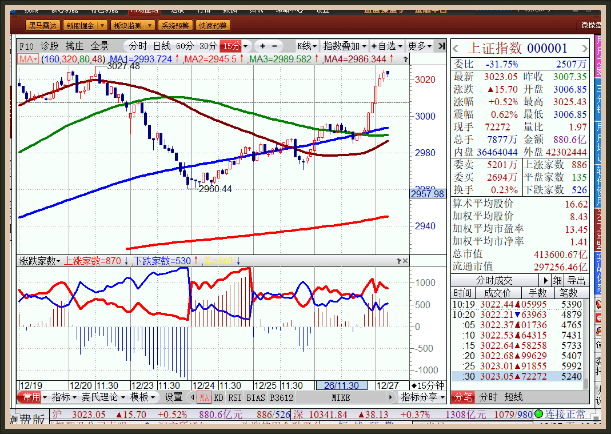Select the RSI indicator tab
Image resolution: width=611 pixels, height=434 pixels.
(234, 398)
